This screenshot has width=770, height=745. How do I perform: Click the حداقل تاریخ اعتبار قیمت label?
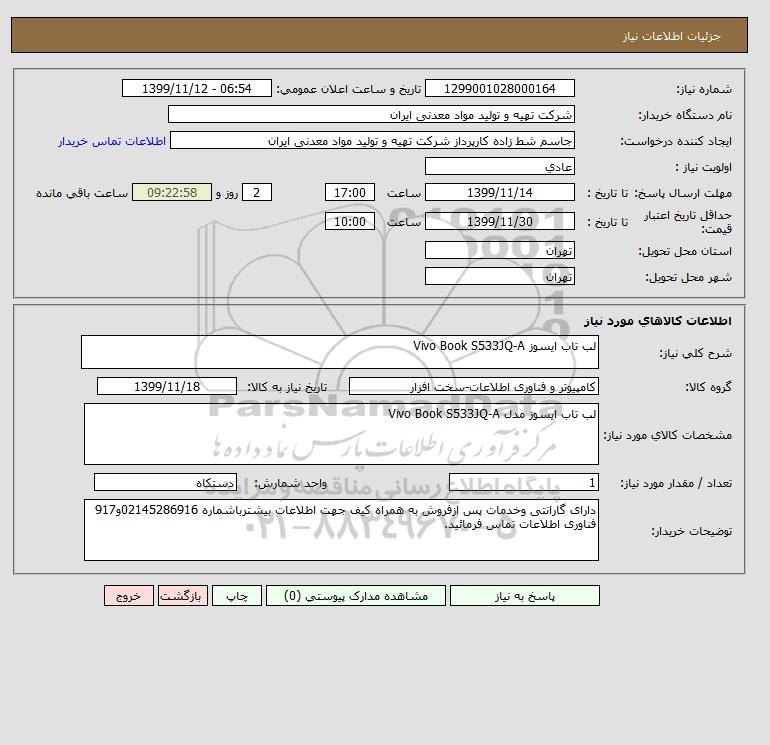pos(688,222)
